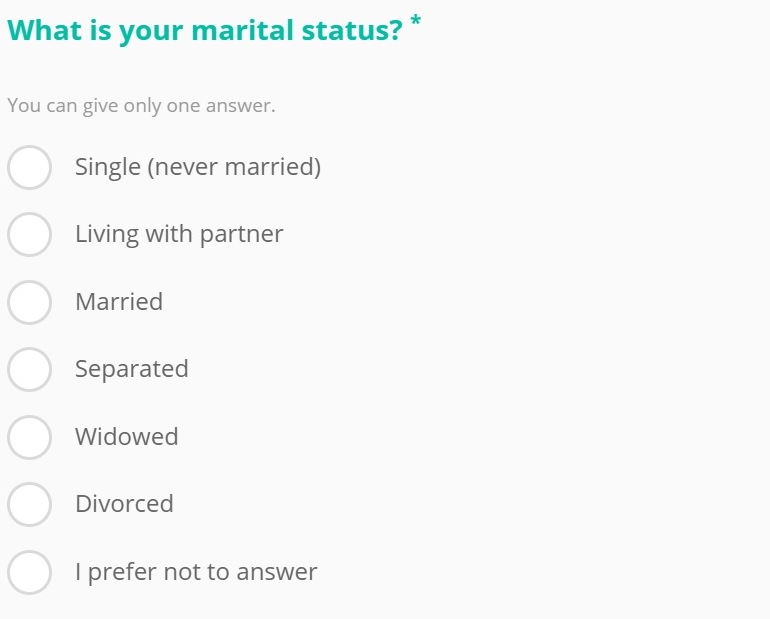The image size is (770, 619).
Task: Select the prefer not to answer radio
Action: (x=29, y=572)
